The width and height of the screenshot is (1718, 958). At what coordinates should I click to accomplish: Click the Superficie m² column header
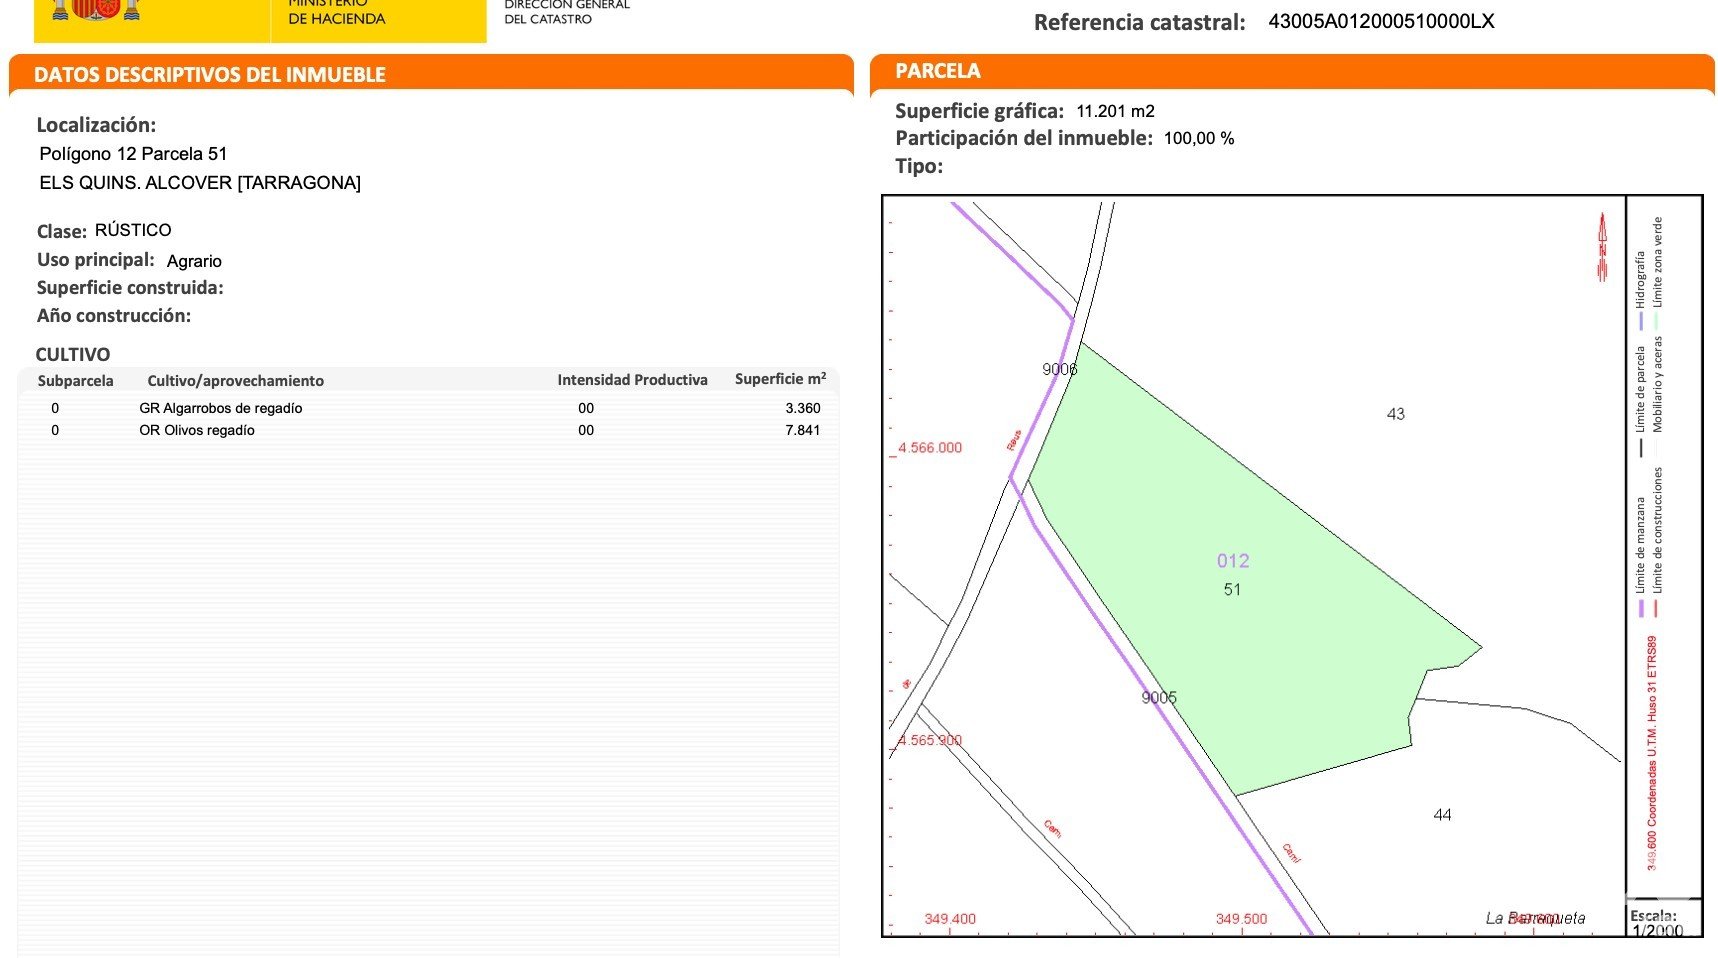(x=780, y=379)
